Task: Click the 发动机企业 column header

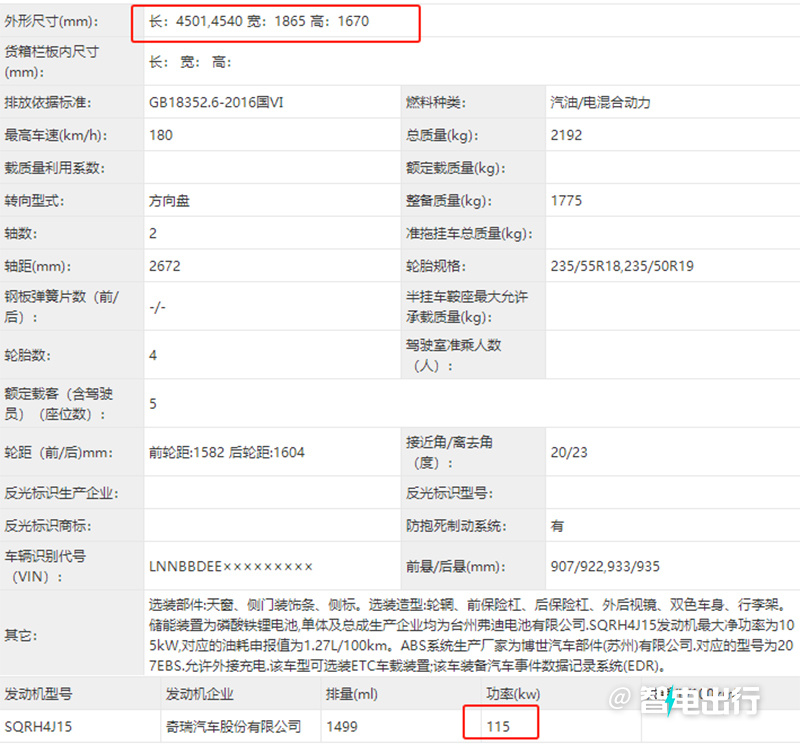Action: pos(199,694)
